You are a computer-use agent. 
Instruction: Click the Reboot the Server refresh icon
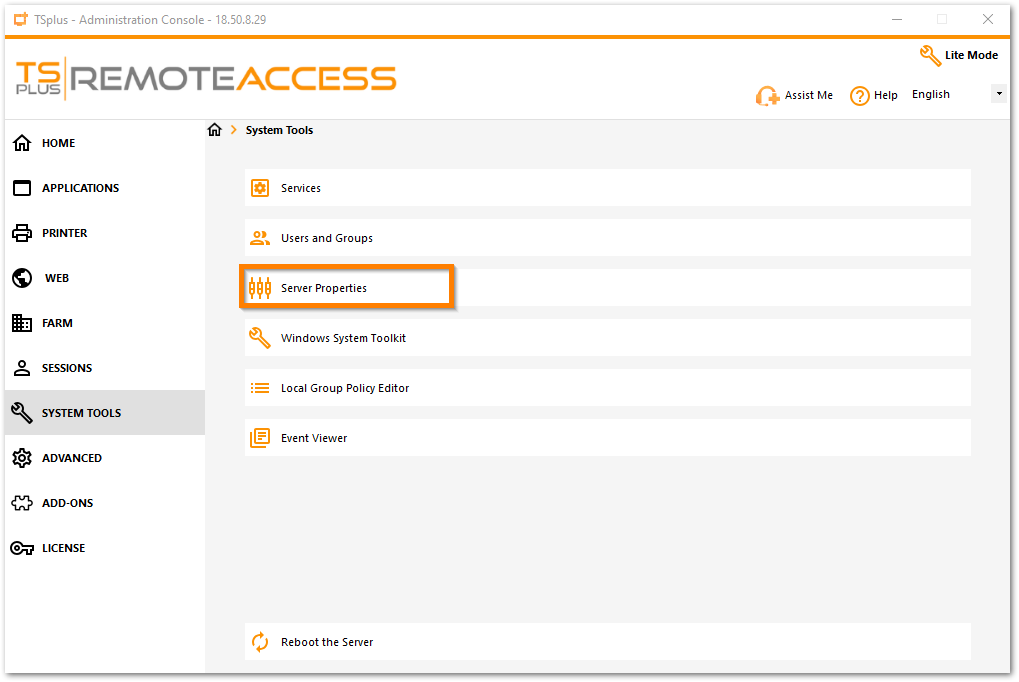click(x=260, y=642)
